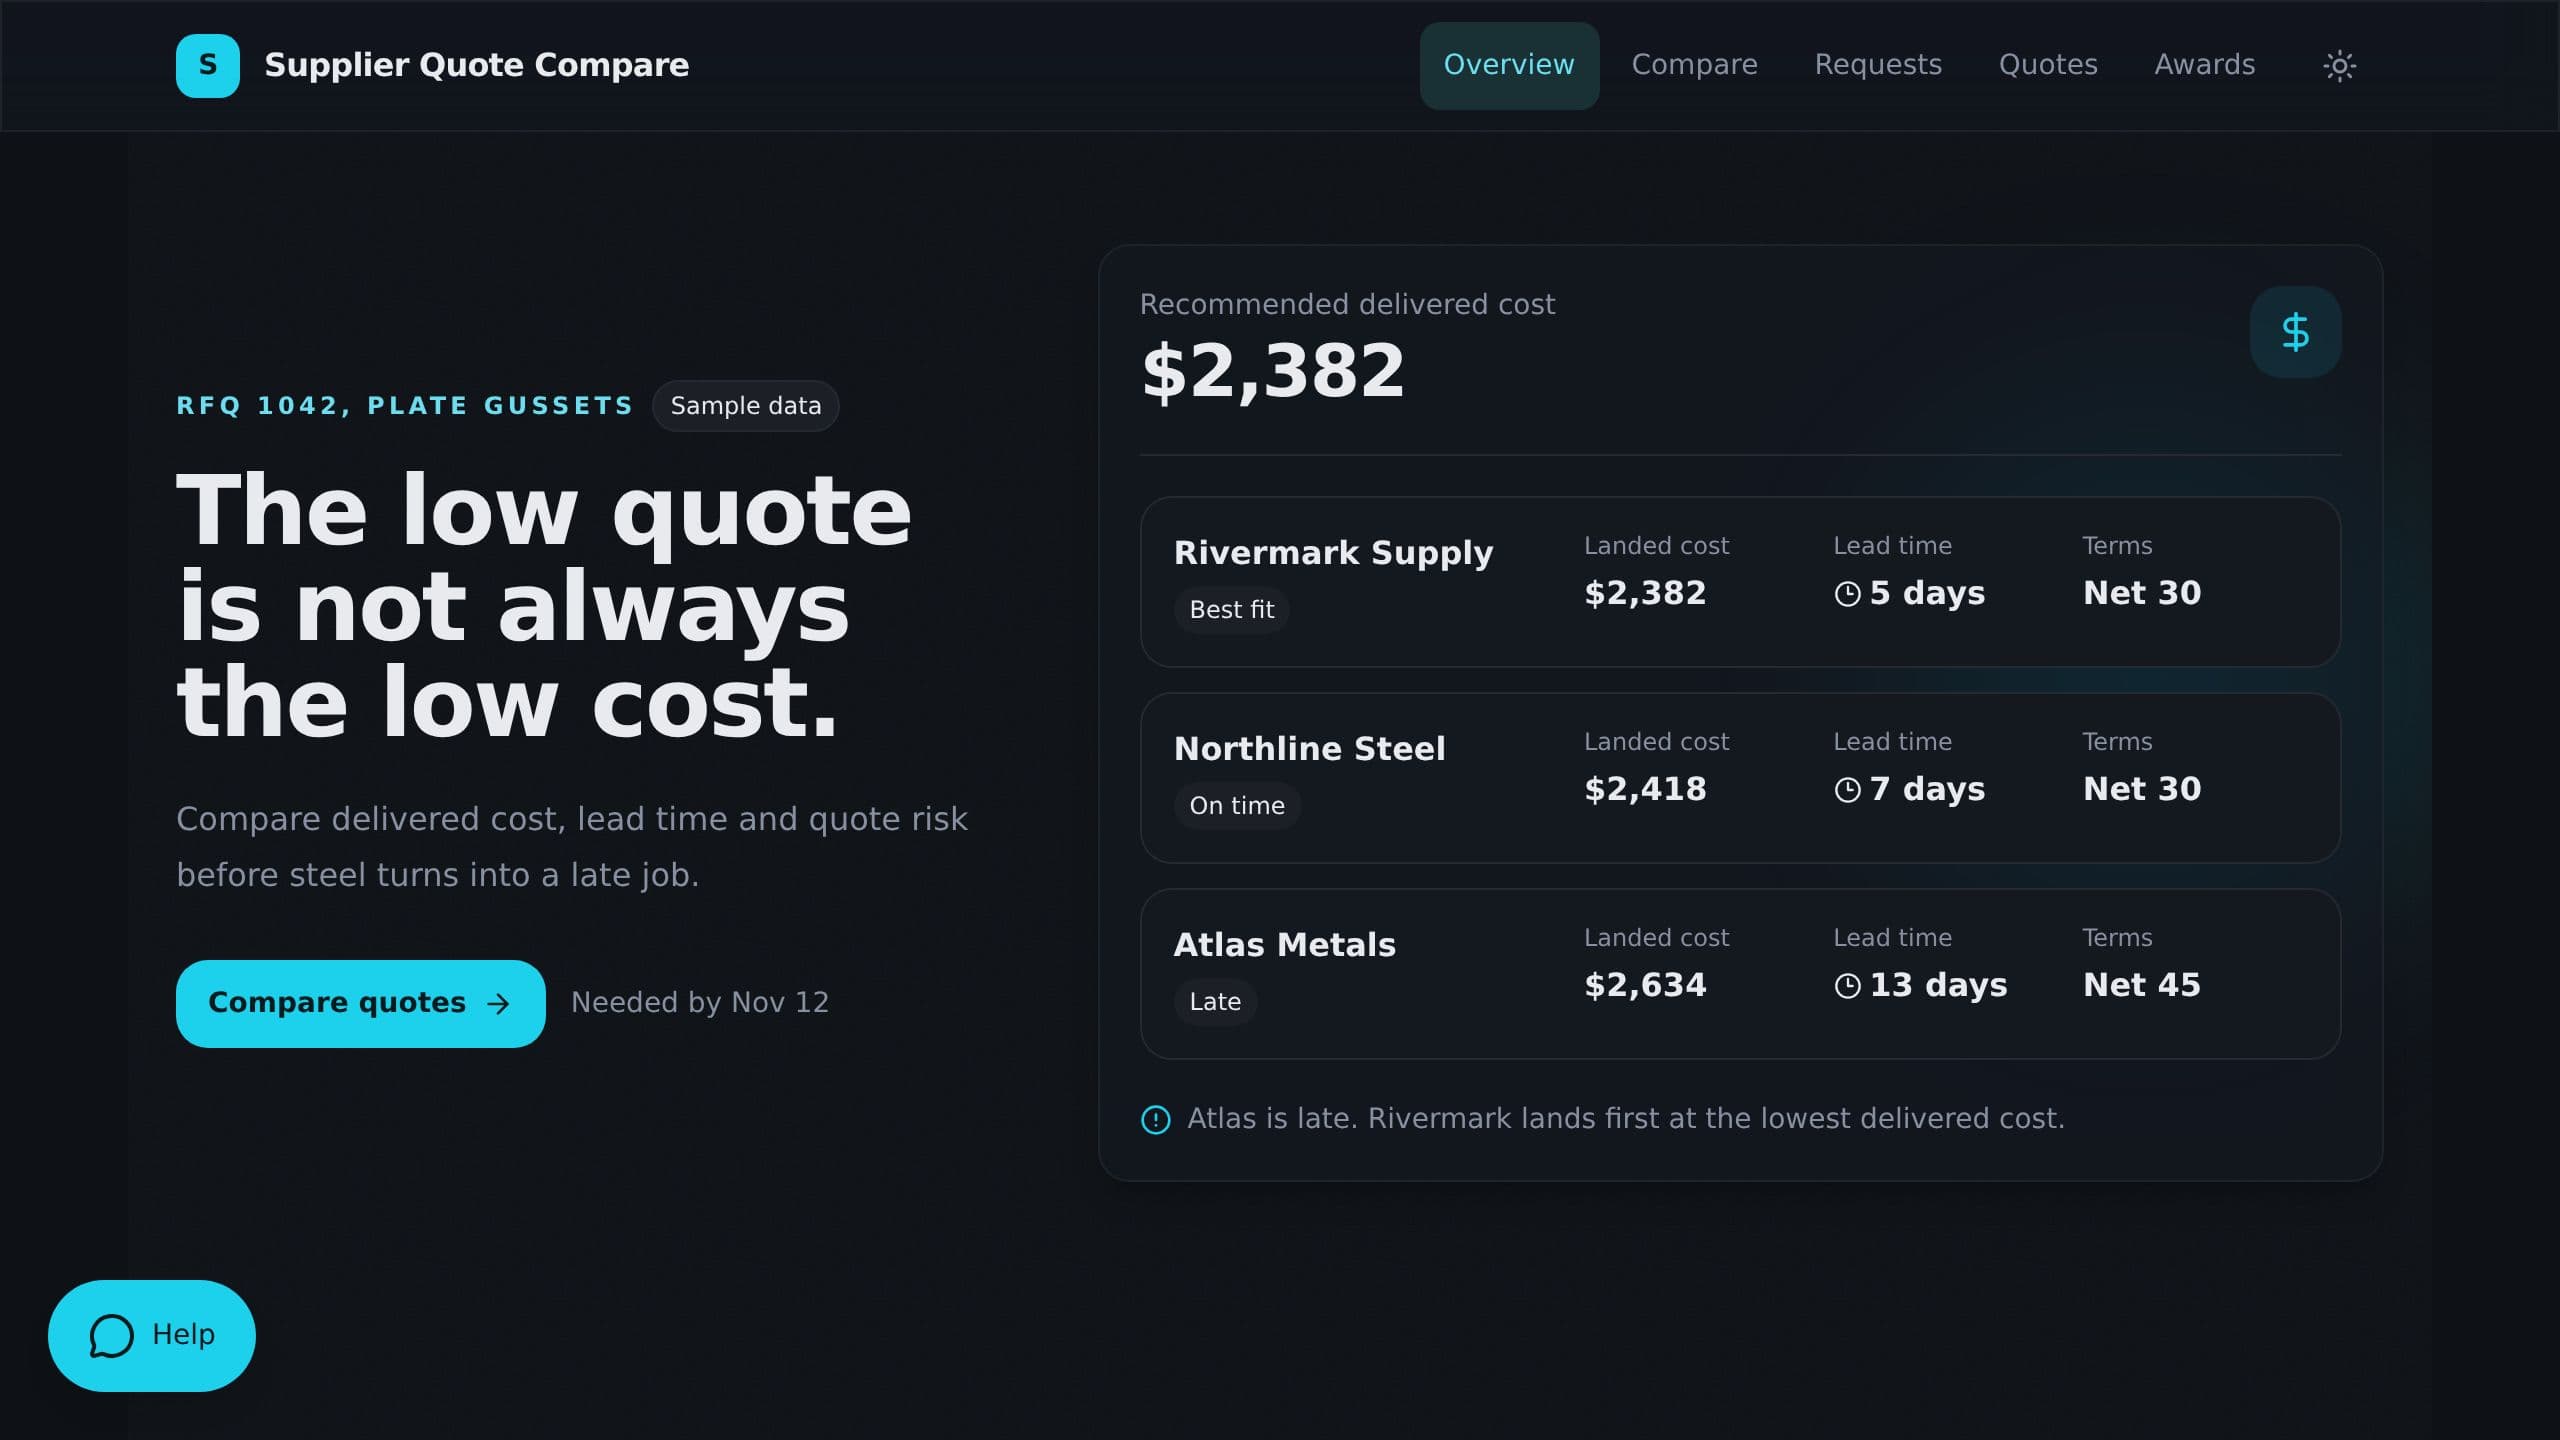The width and height of the screenshot is (2560, 1440).
Task: Click the On time badge
Action: point(1237,806)
